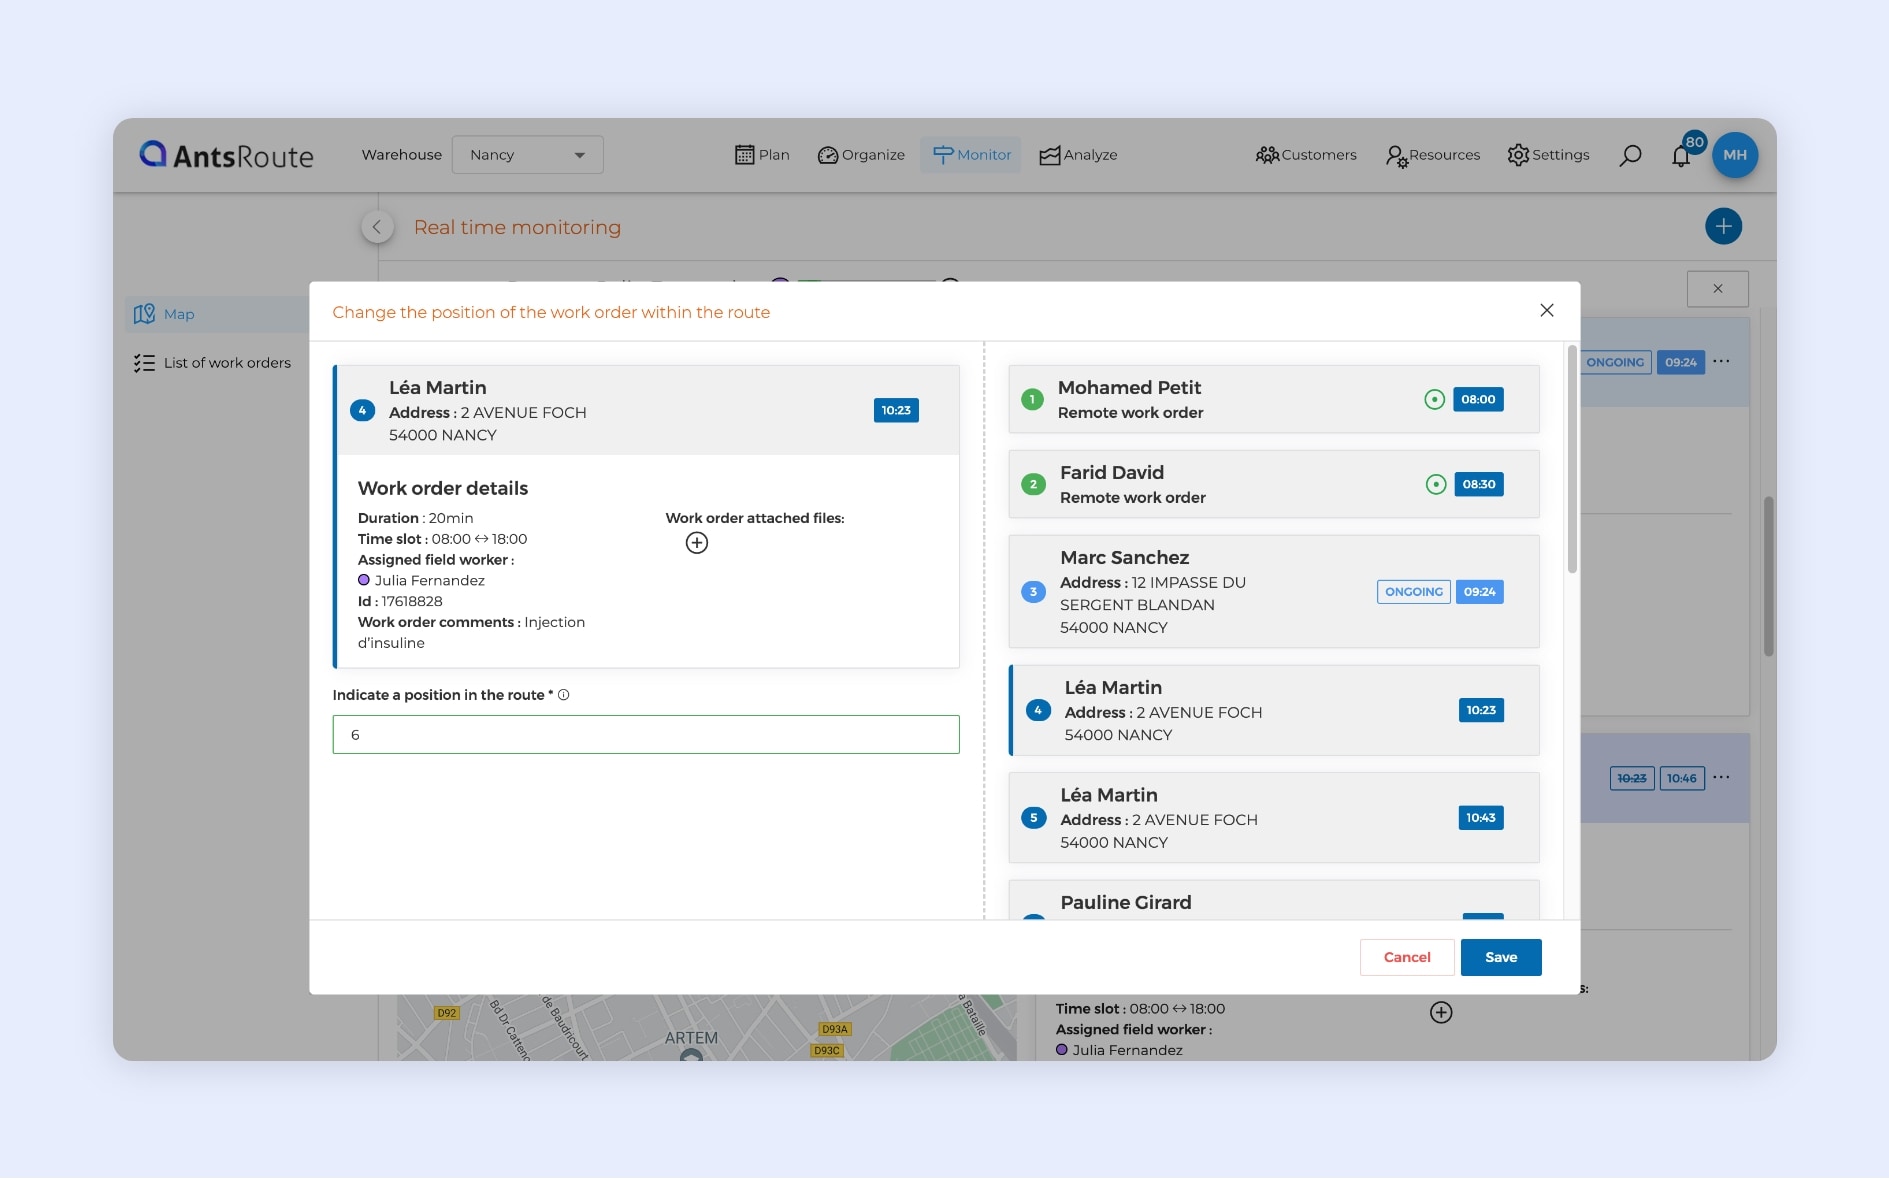Screen dimensions: 1889x1179
Task: Collapse sidebar with the back chevron
Action: [377, 227]
